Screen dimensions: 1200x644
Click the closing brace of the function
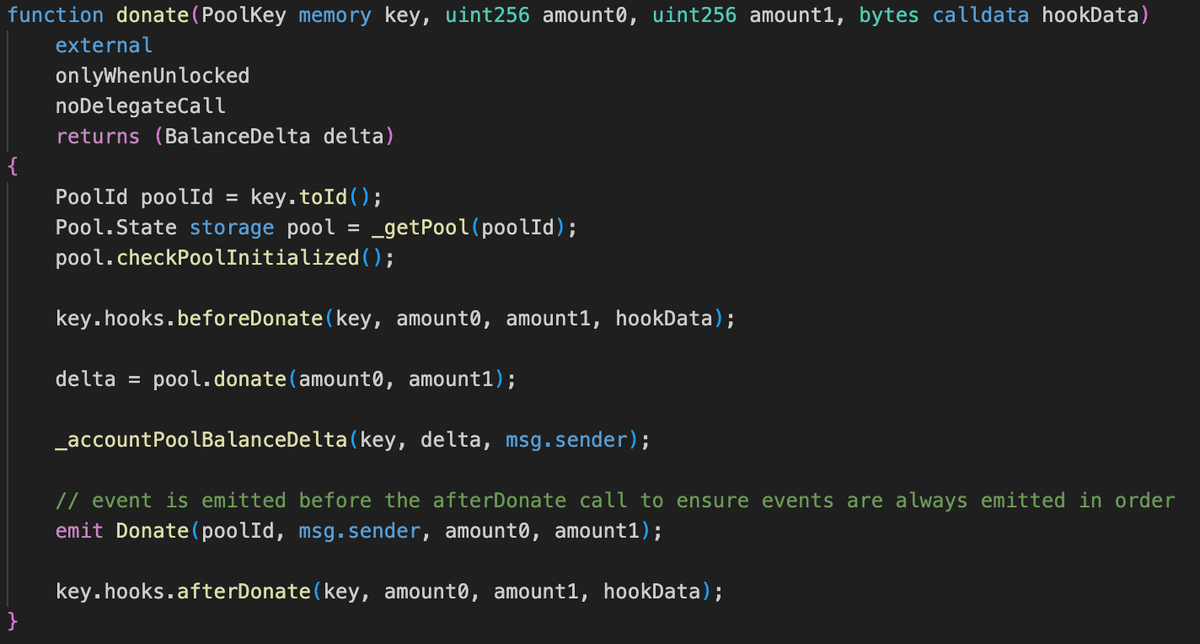point(12,622)
